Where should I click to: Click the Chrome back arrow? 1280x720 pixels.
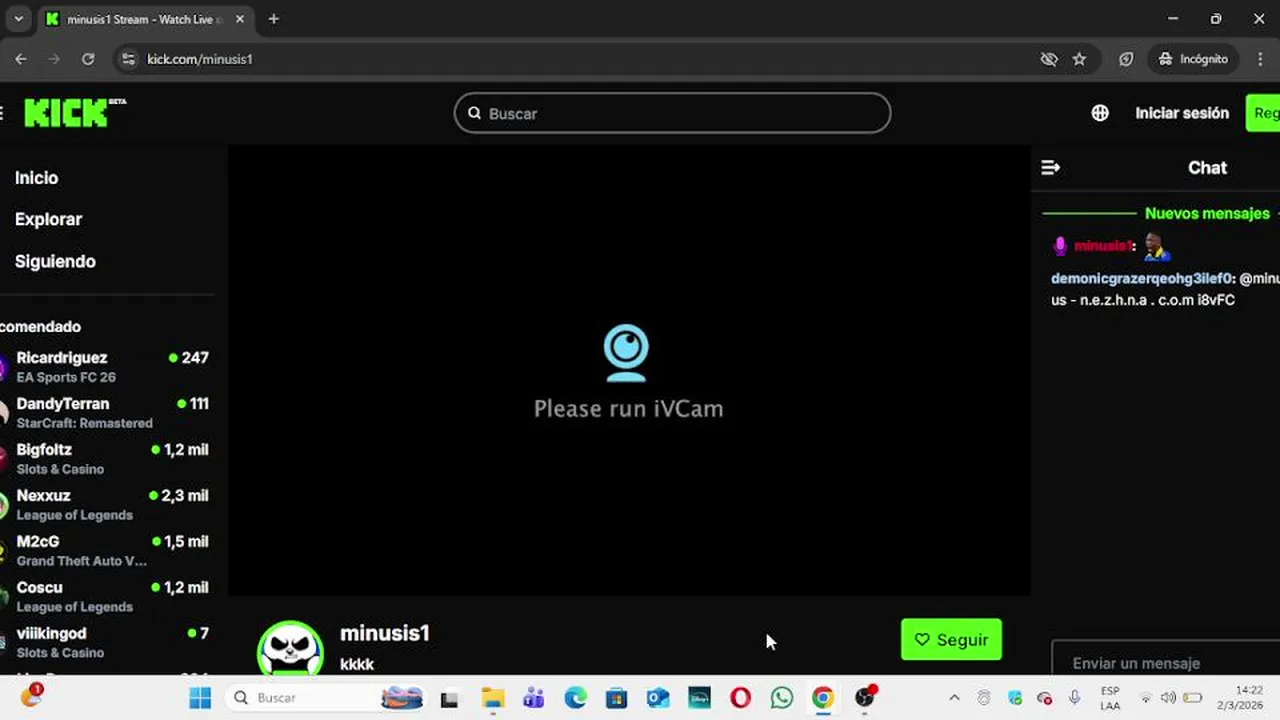(x=21, y=59)
